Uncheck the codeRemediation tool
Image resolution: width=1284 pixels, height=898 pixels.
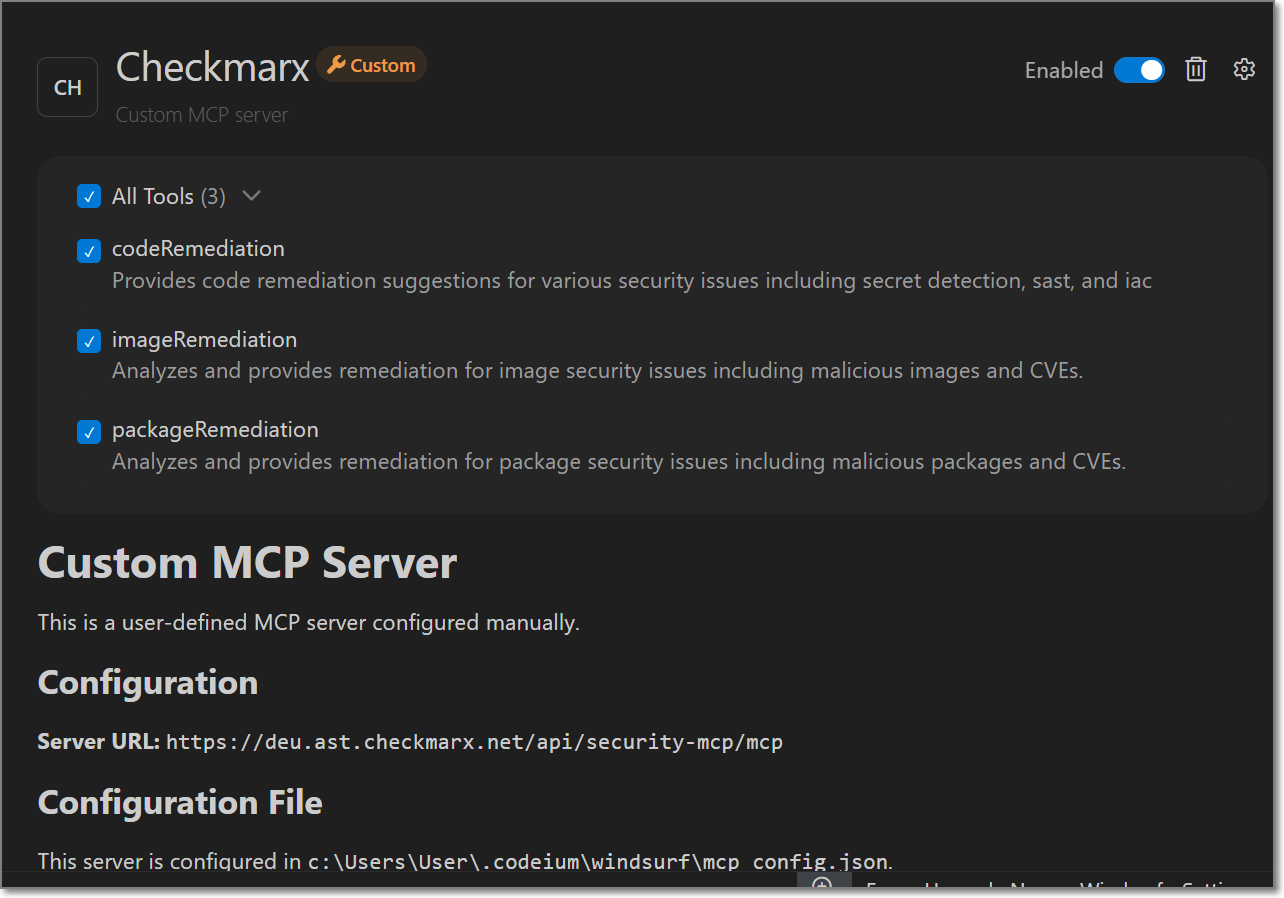click(89, 251)
